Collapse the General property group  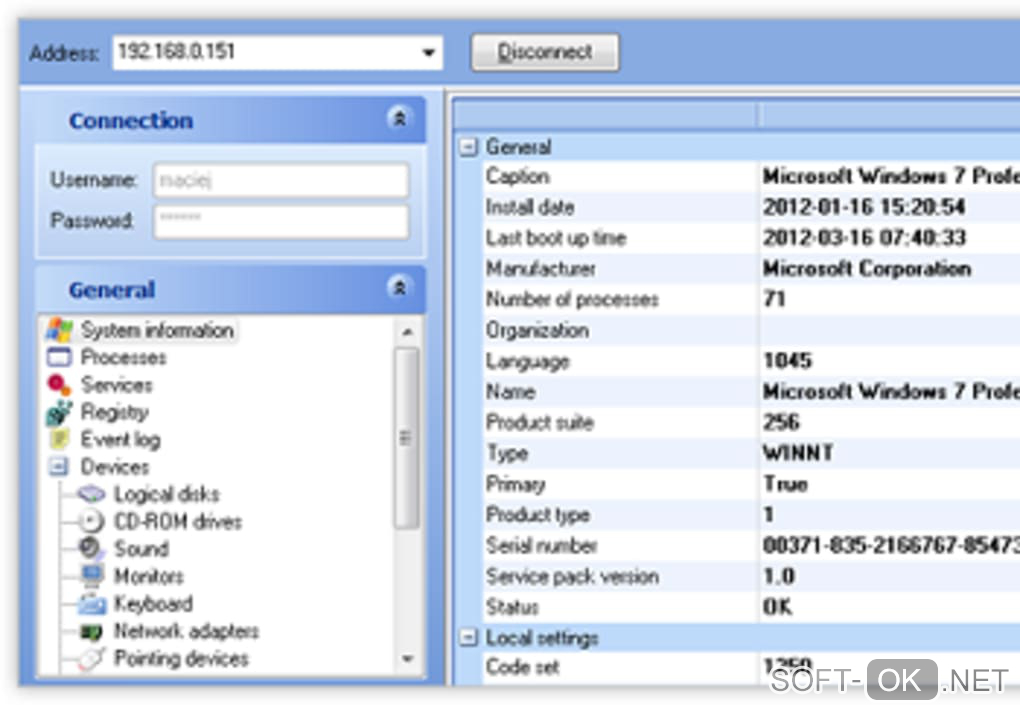tap(468, 146)
